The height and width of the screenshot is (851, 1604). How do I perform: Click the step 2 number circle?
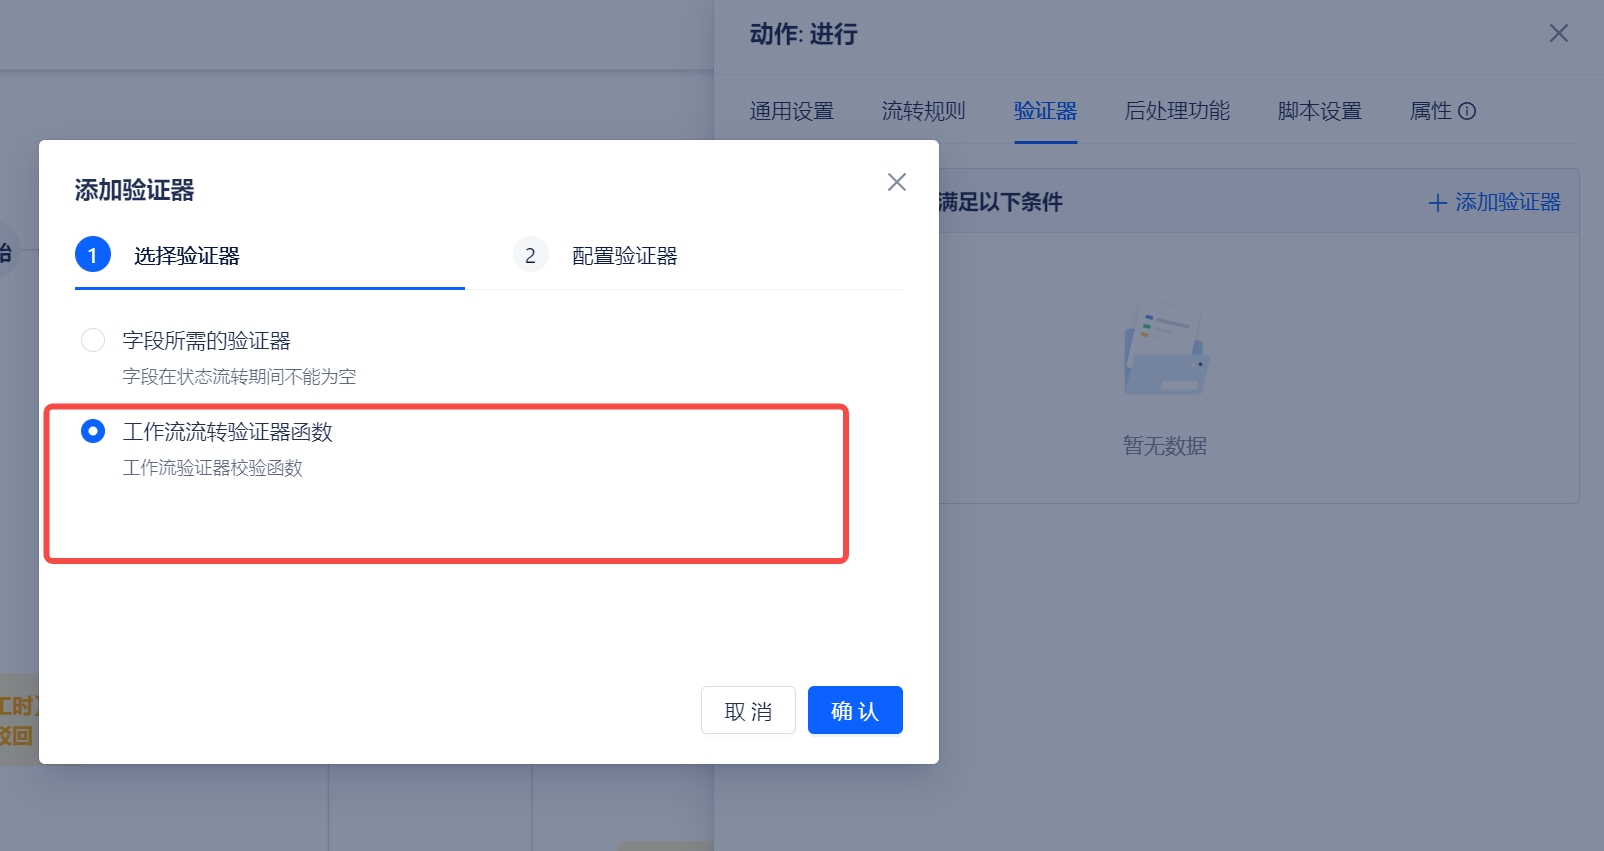tap(530, 255)
